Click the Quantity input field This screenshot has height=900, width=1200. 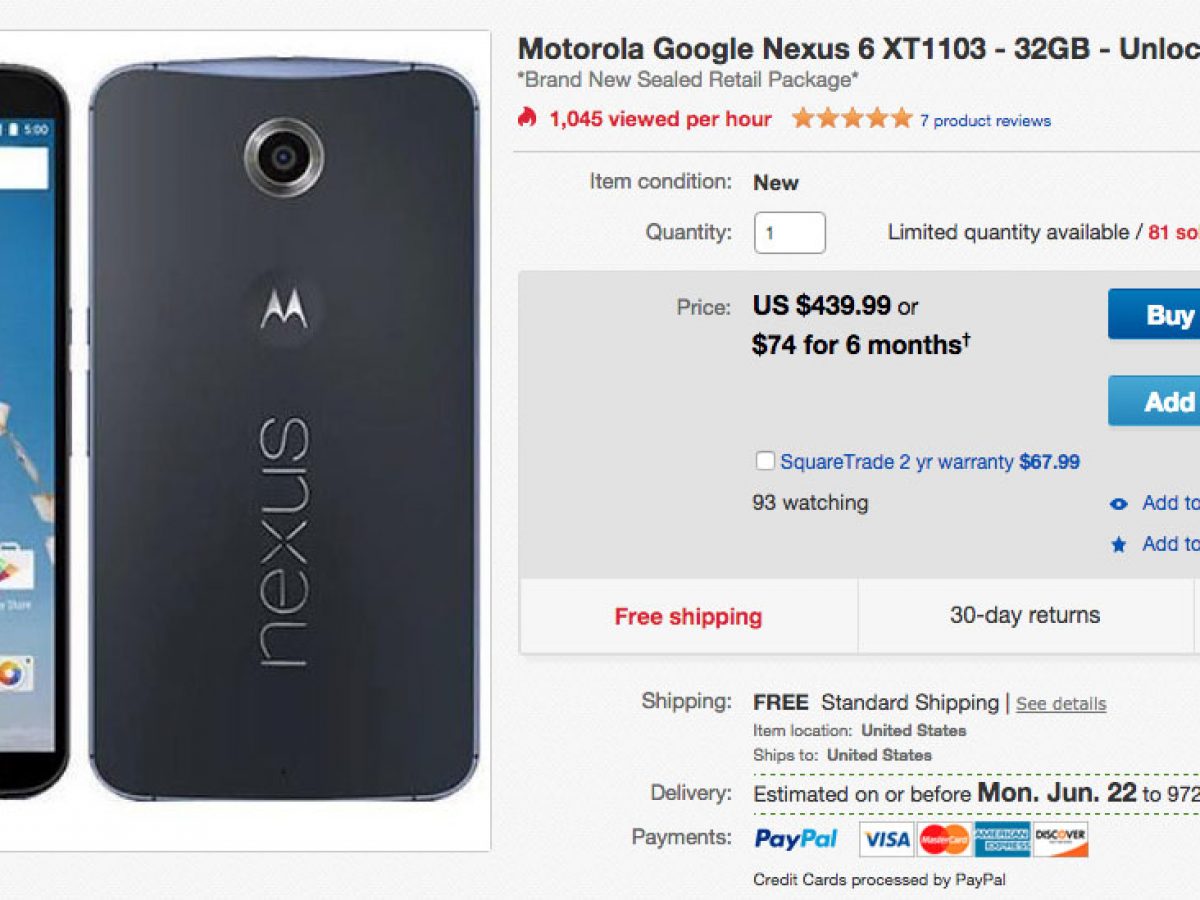click(790, 233)
